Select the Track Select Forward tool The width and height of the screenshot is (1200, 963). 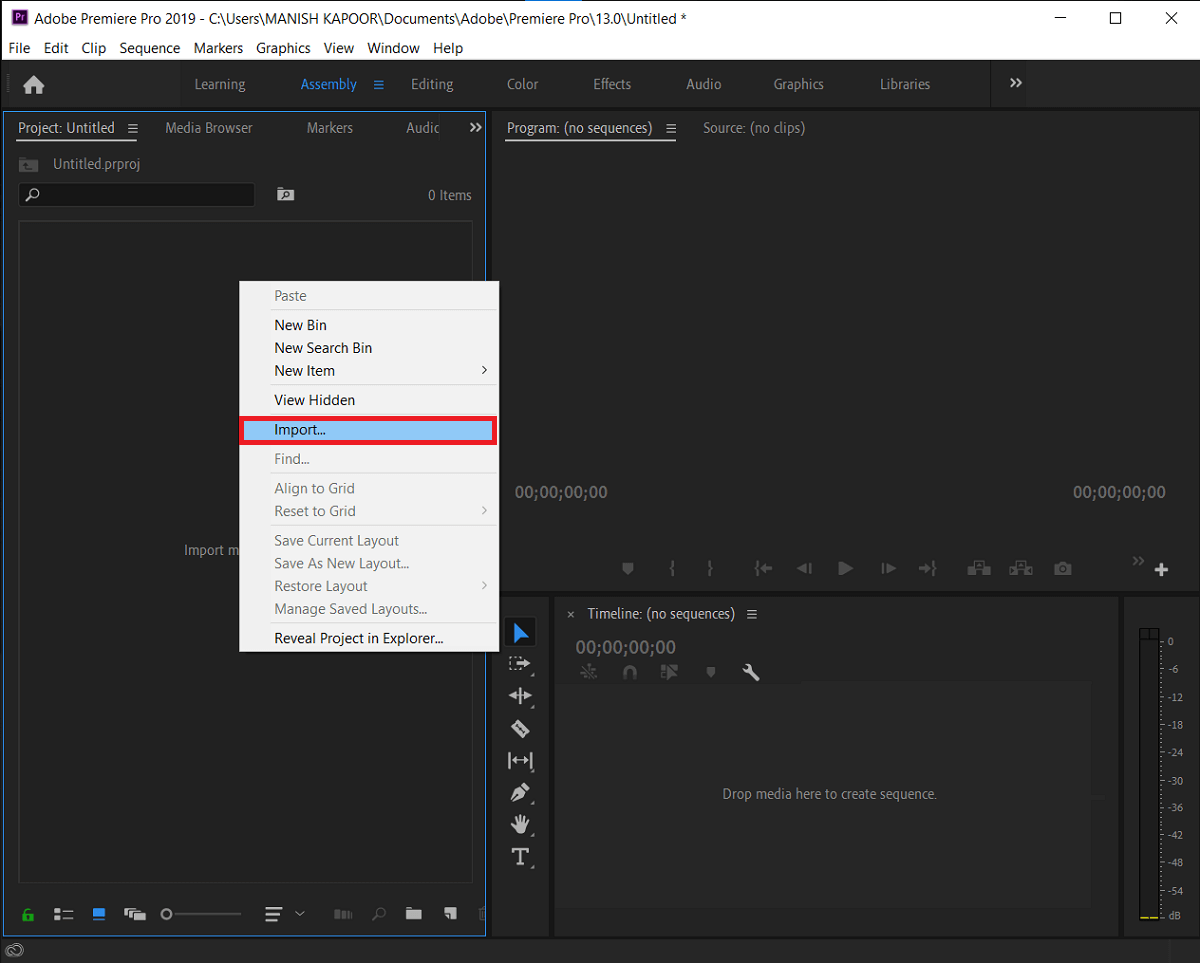pos(520,664)
